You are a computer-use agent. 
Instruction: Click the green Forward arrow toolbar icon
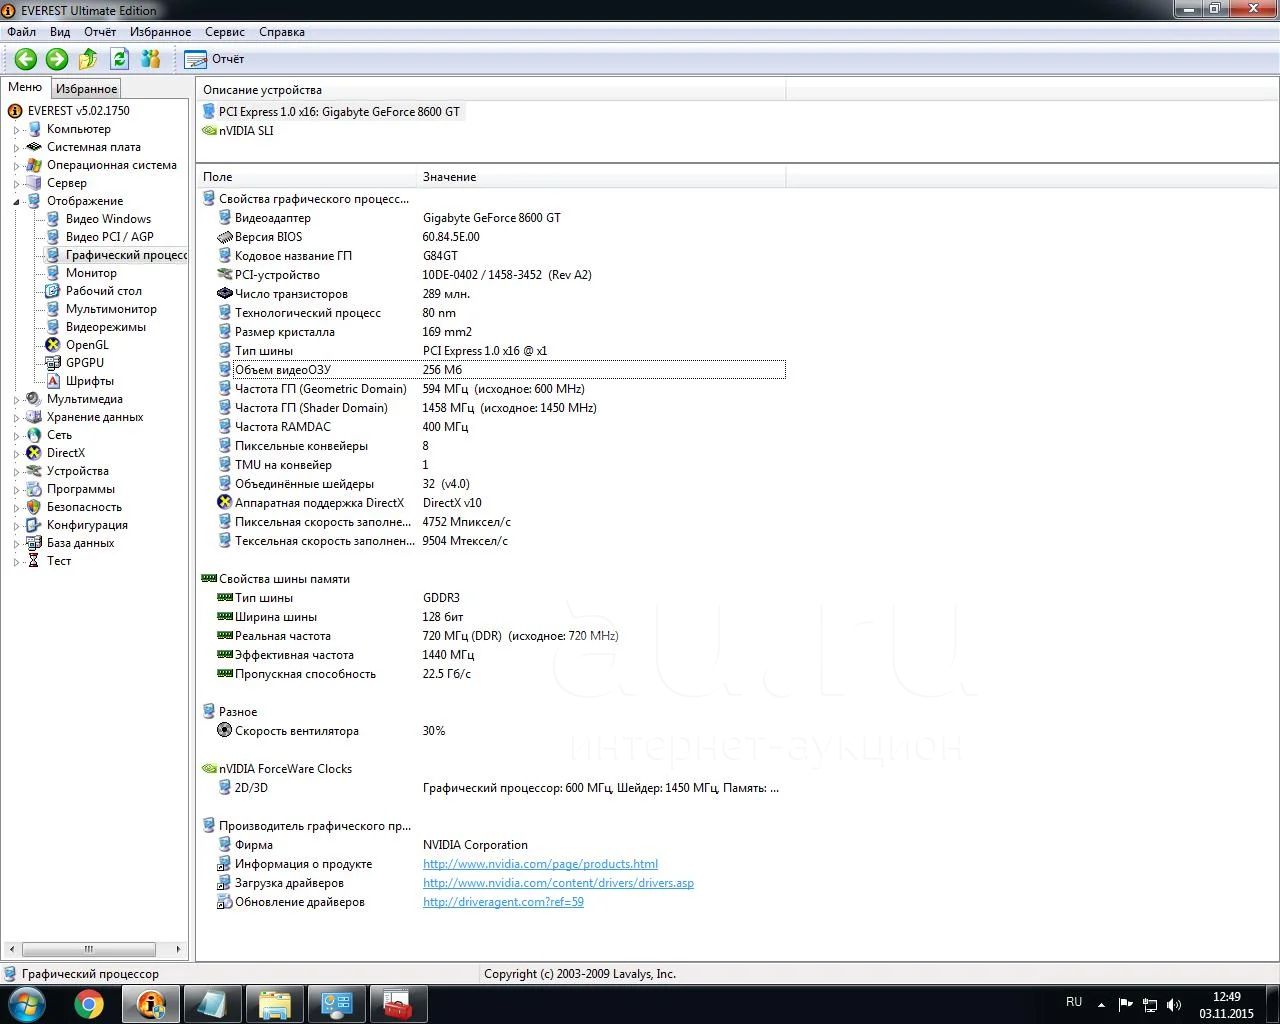coord(57,59)
